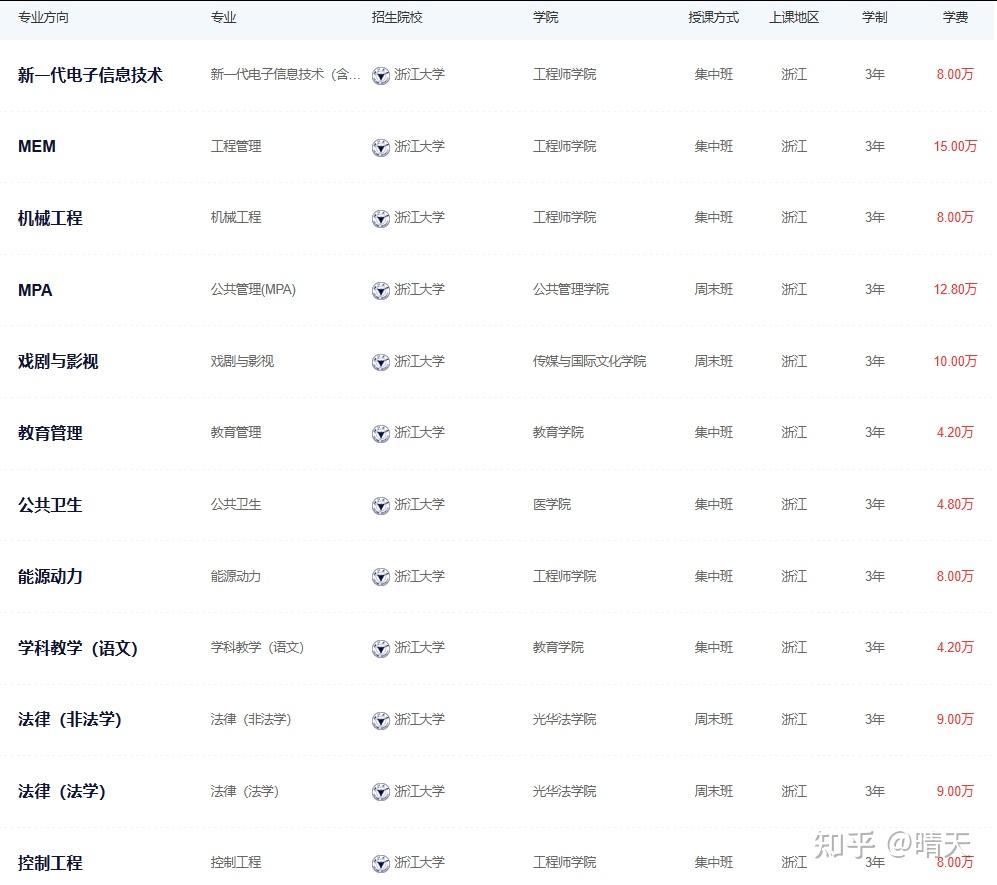Viewport: 997px width, 885px height.
Task: Open the bold 能源动力 program title
Action: 50,576
